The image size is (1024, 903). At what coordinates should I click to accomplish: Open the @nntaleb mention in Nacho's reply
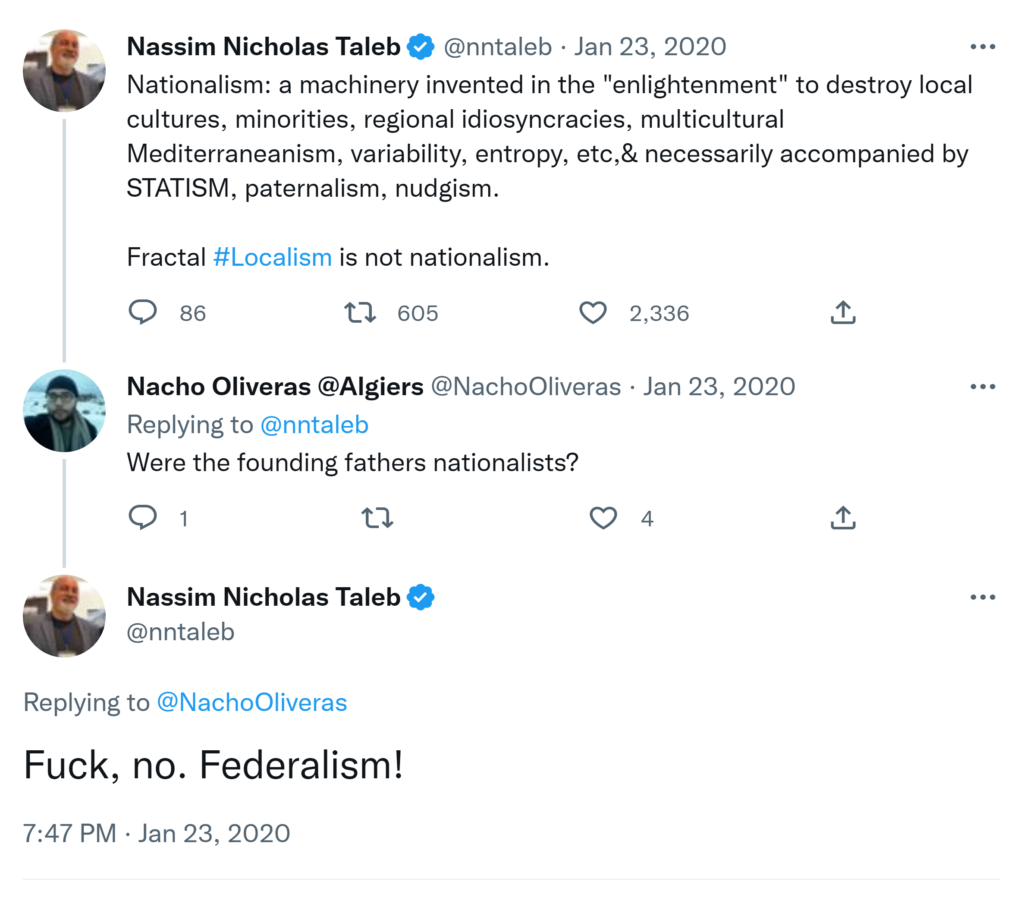pos(314,425)
